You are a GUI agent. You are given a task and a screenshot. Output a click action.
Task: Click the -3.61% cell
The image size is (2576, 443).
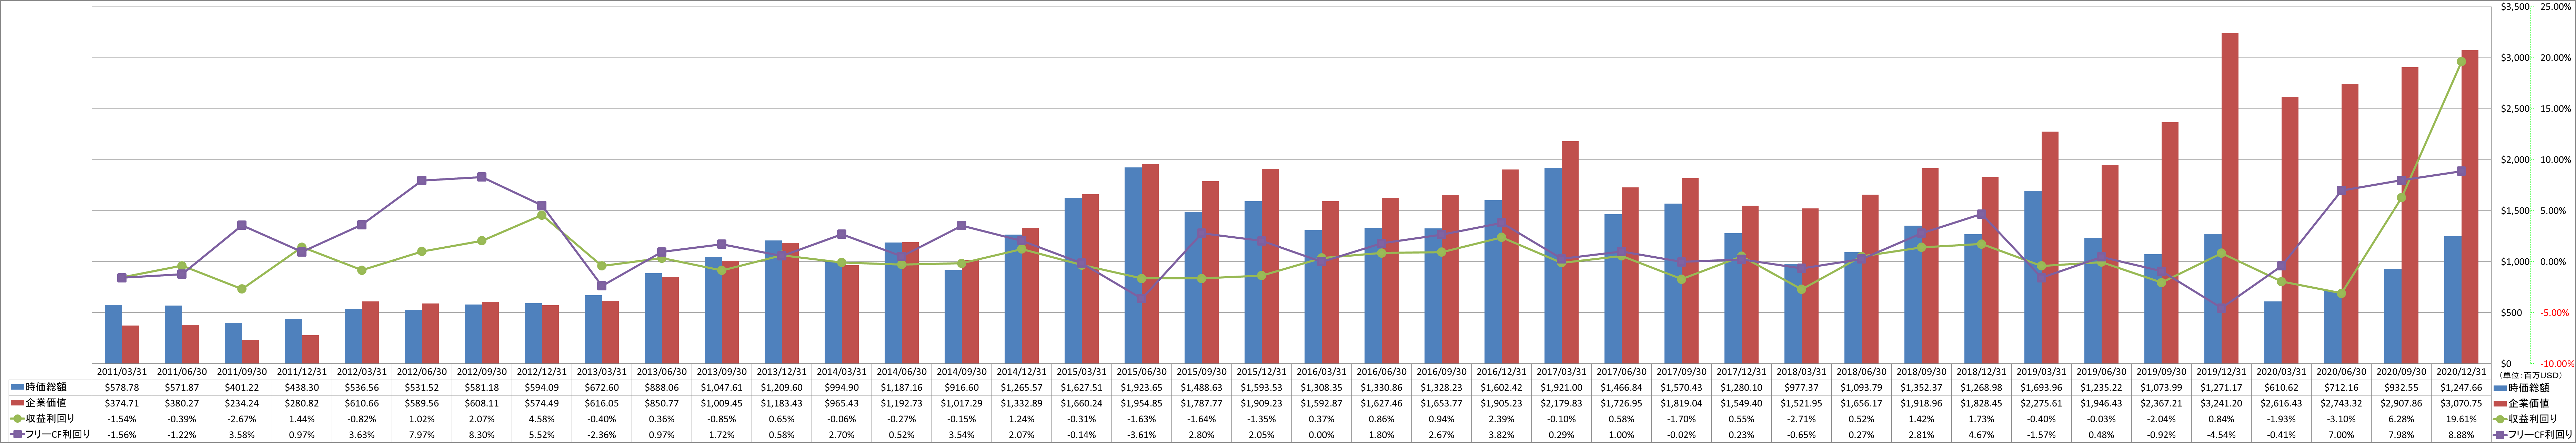[1141, 435]
